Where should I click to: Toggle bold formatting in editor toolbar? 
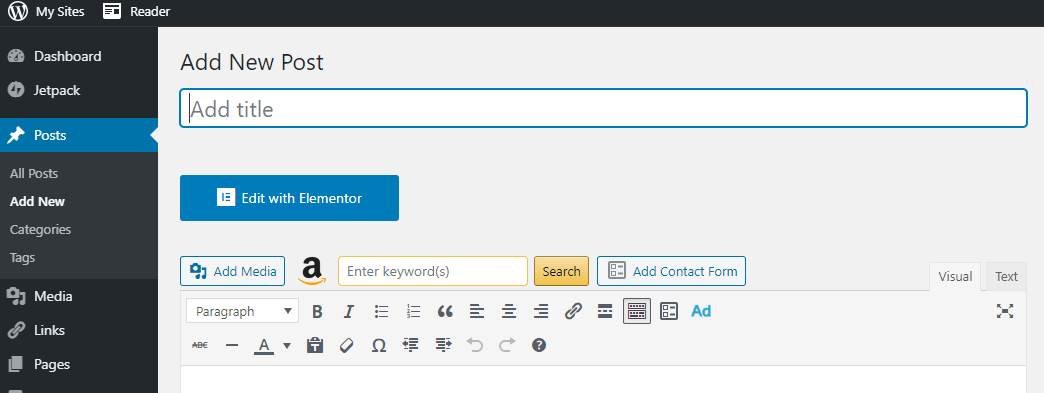click(318, 311)
